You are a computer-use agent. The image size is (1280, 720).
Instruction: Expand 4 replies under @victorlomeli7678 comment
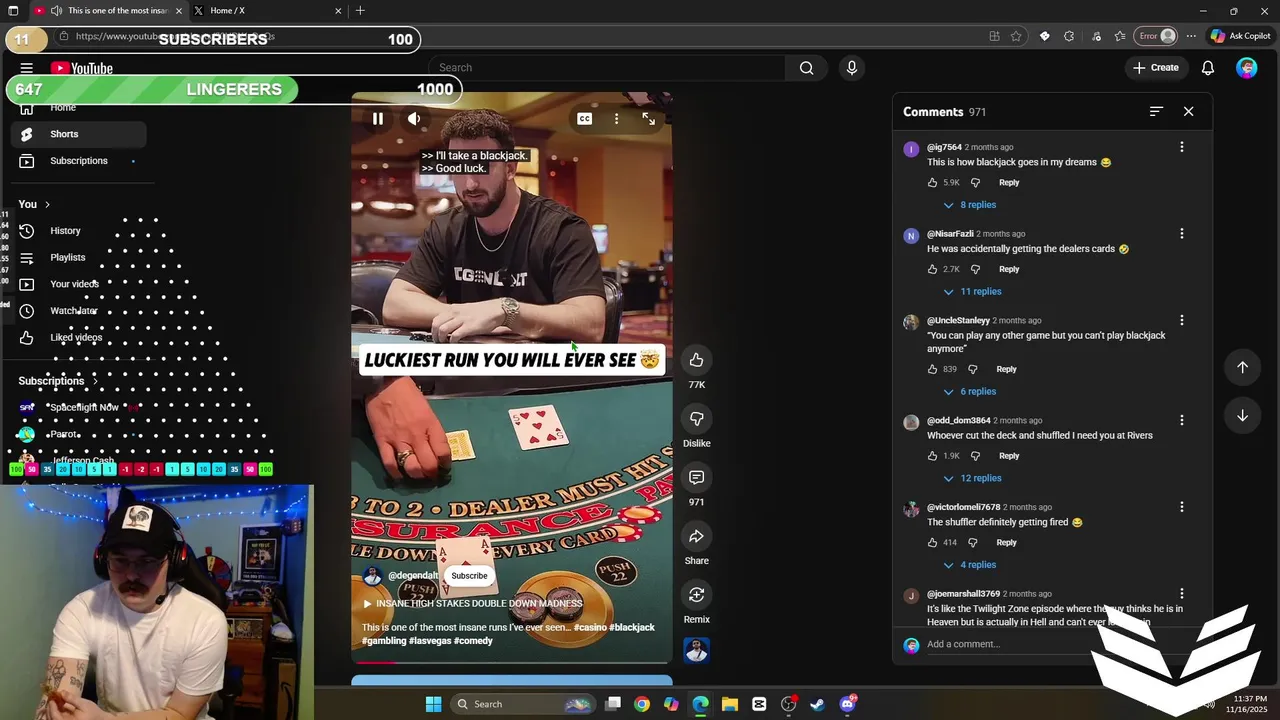click(x=969, y=565)
